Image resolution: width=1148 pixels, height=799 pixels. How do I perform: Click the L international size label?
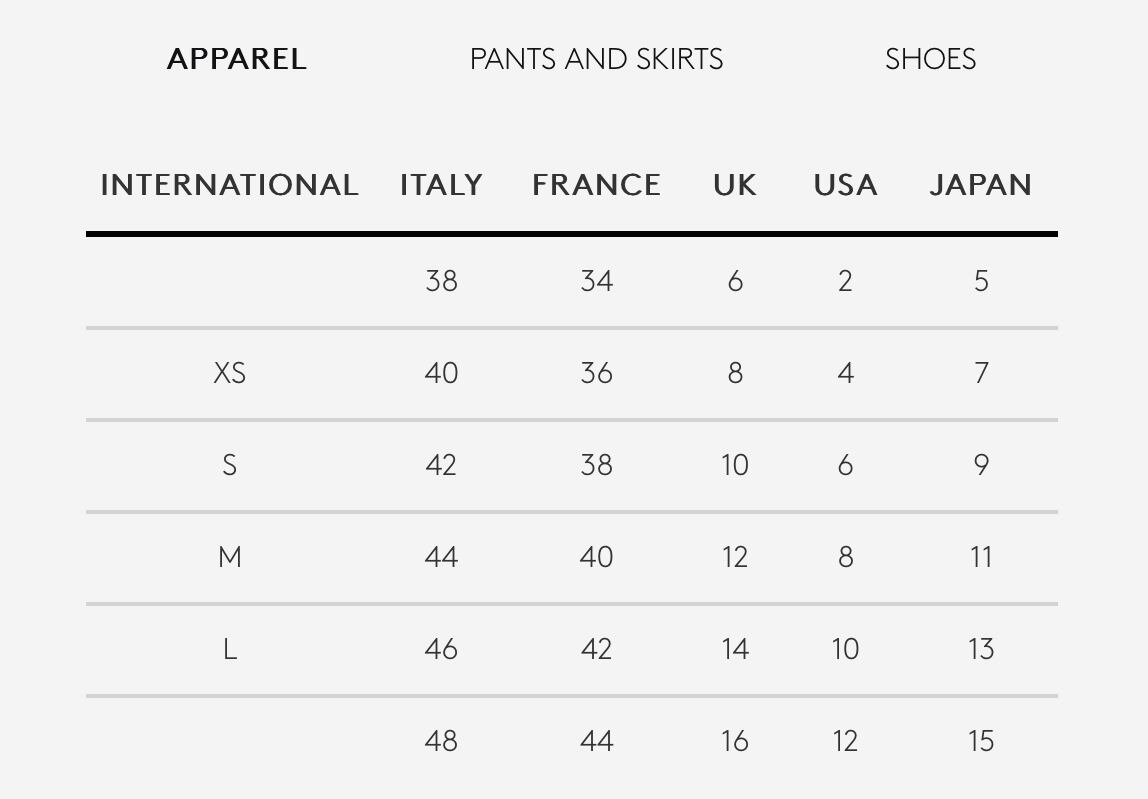229,649
